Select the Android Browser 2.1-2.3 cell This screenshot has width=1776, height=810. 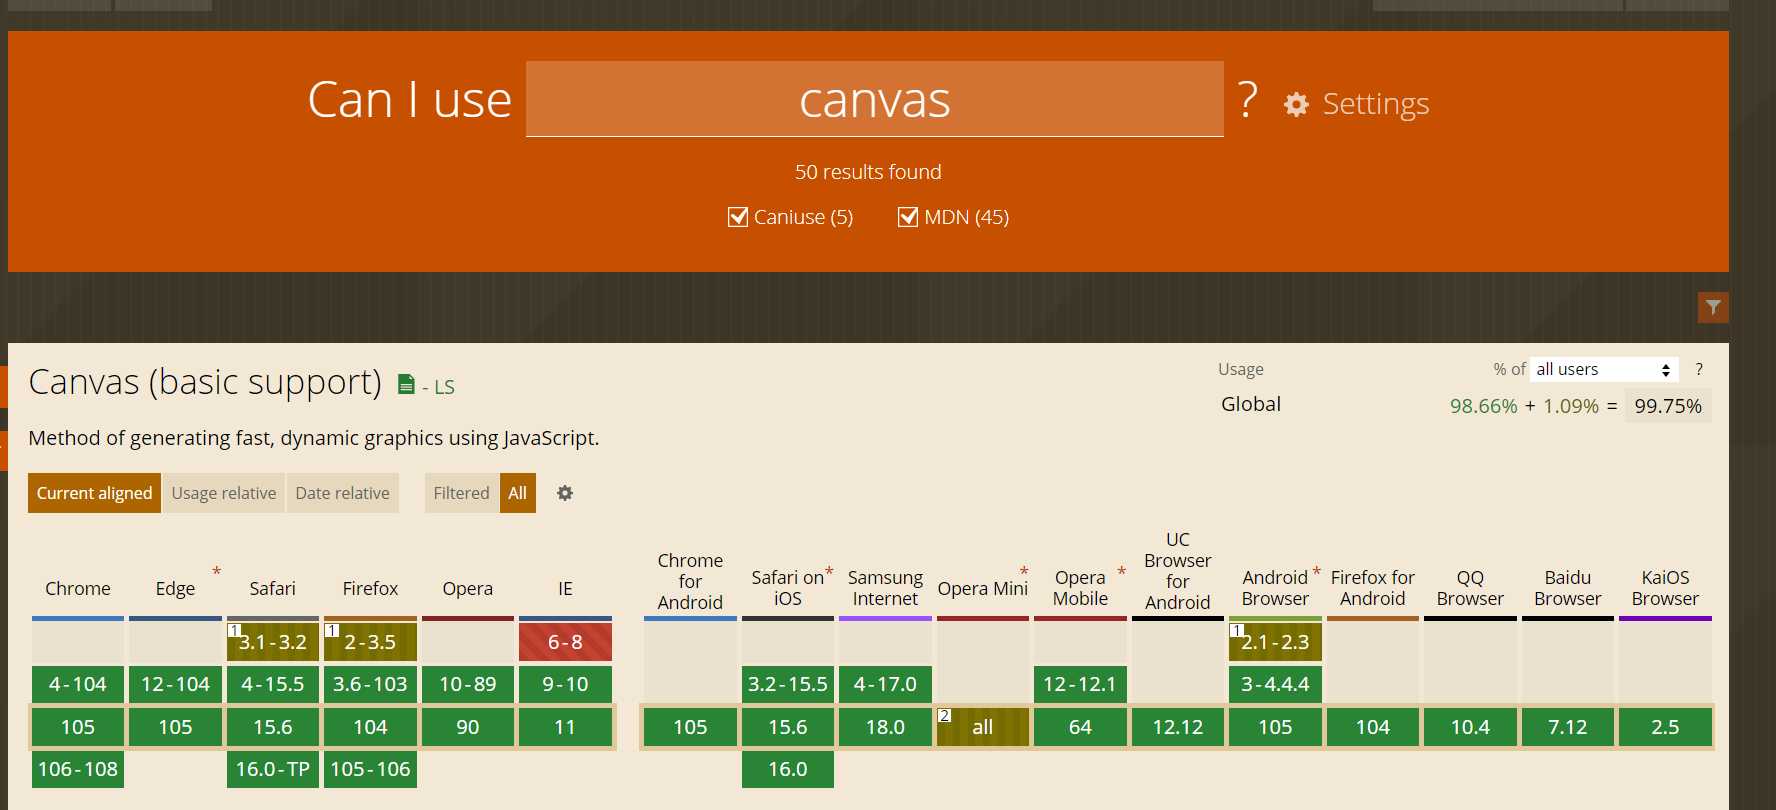coord(1275,642)
